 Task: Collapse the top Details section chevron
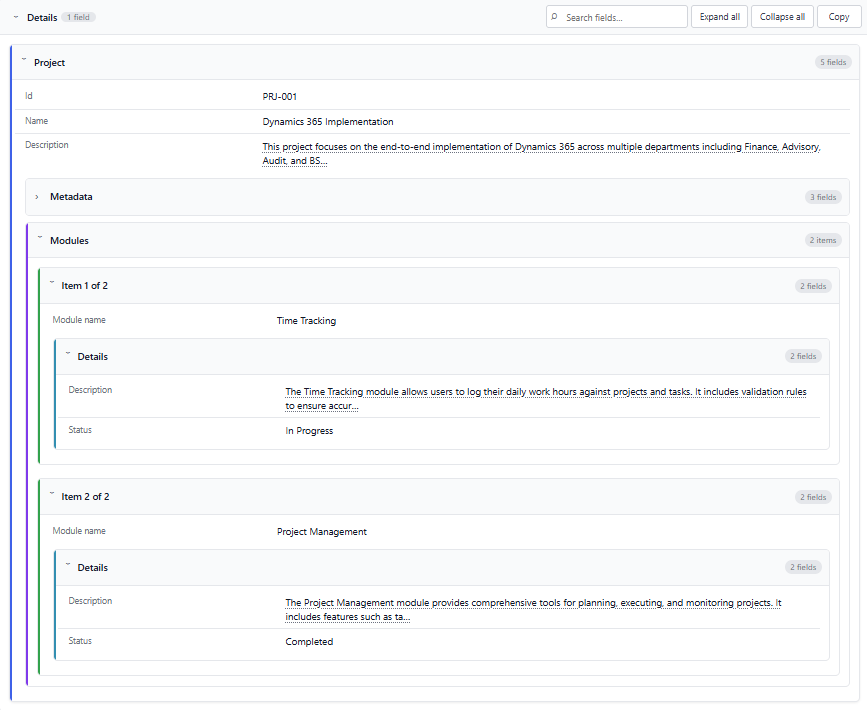tap(16, 17)
